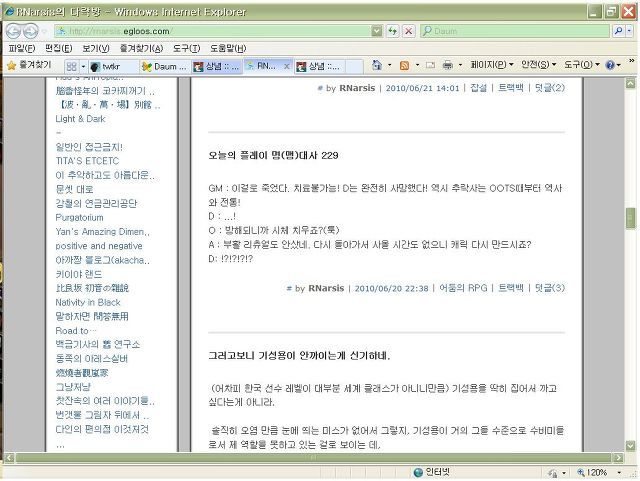
Task: Show more command bar items chevron
Action: coord(631,61)
